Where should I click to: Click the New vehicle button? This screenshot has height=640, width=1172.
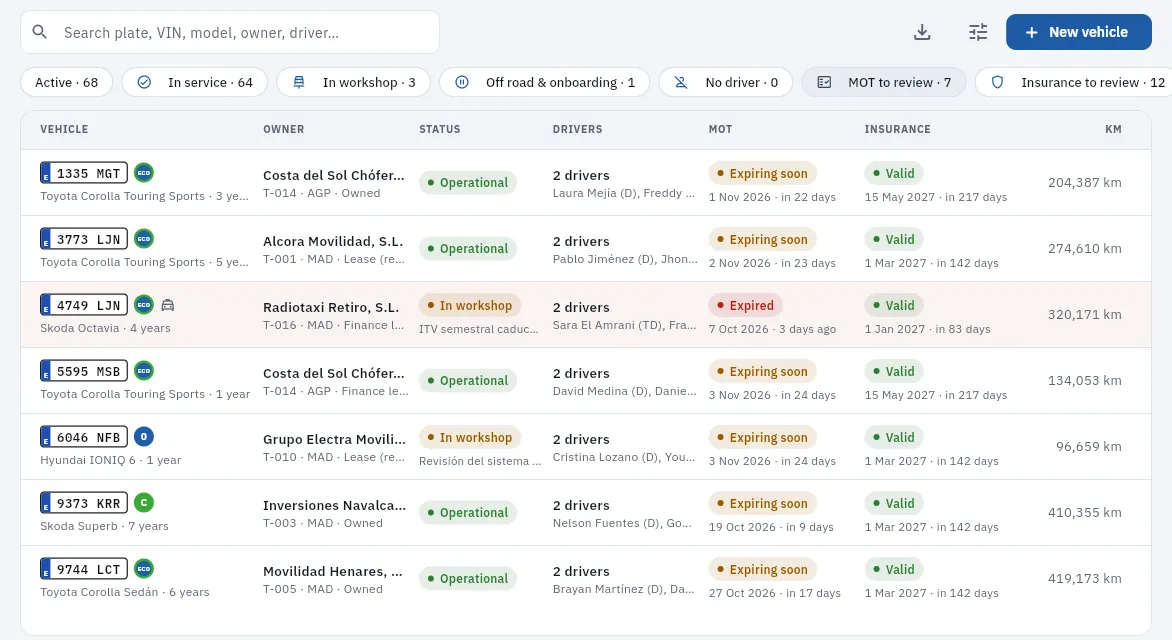1079,32
